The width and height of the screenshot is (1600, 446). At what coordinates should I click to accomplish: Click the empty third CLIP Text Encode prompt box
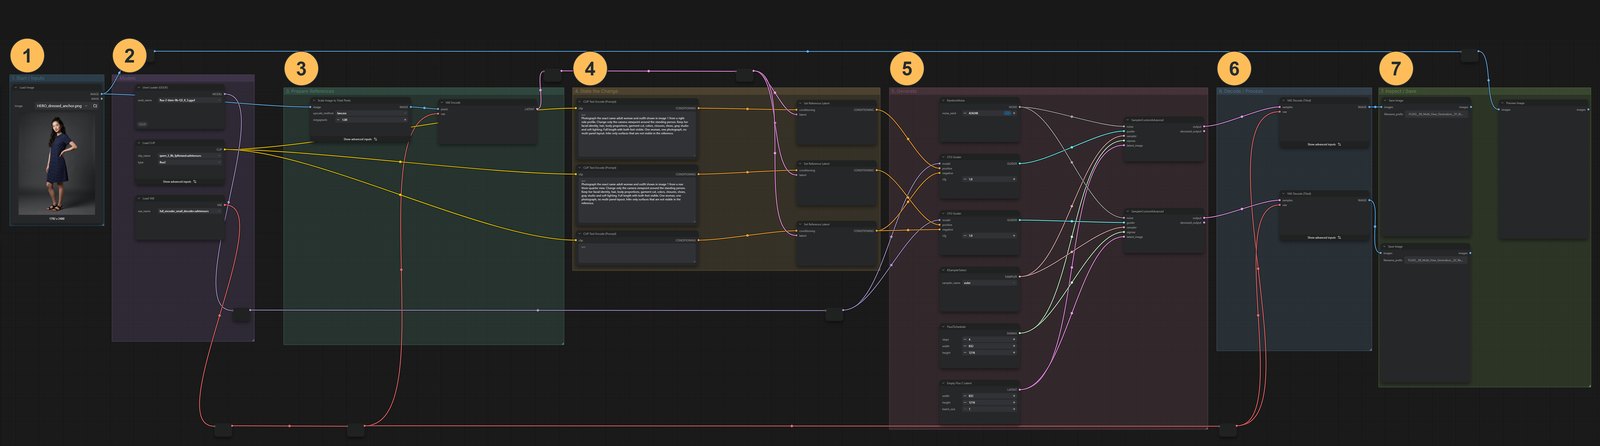(x=636, y=252)
